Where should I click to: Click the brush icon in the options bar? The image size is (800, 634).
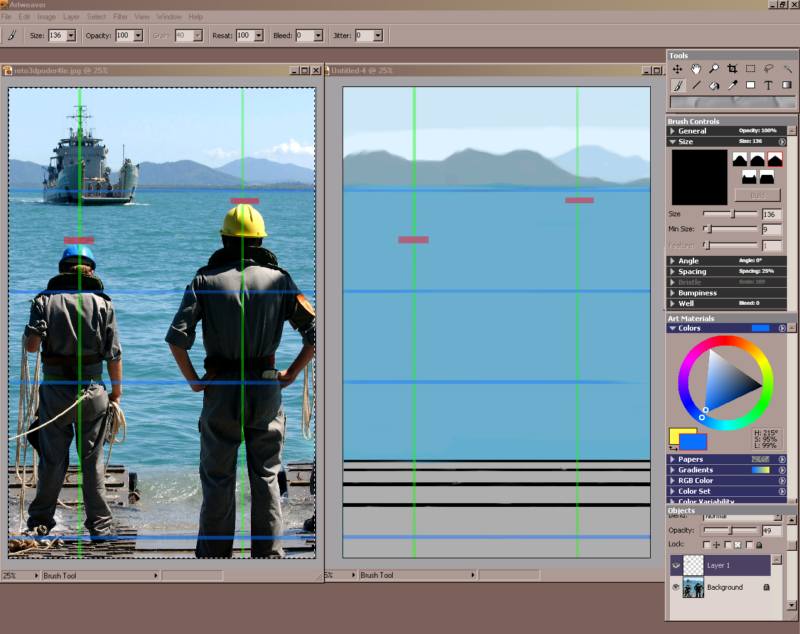(x=12, y=35)
